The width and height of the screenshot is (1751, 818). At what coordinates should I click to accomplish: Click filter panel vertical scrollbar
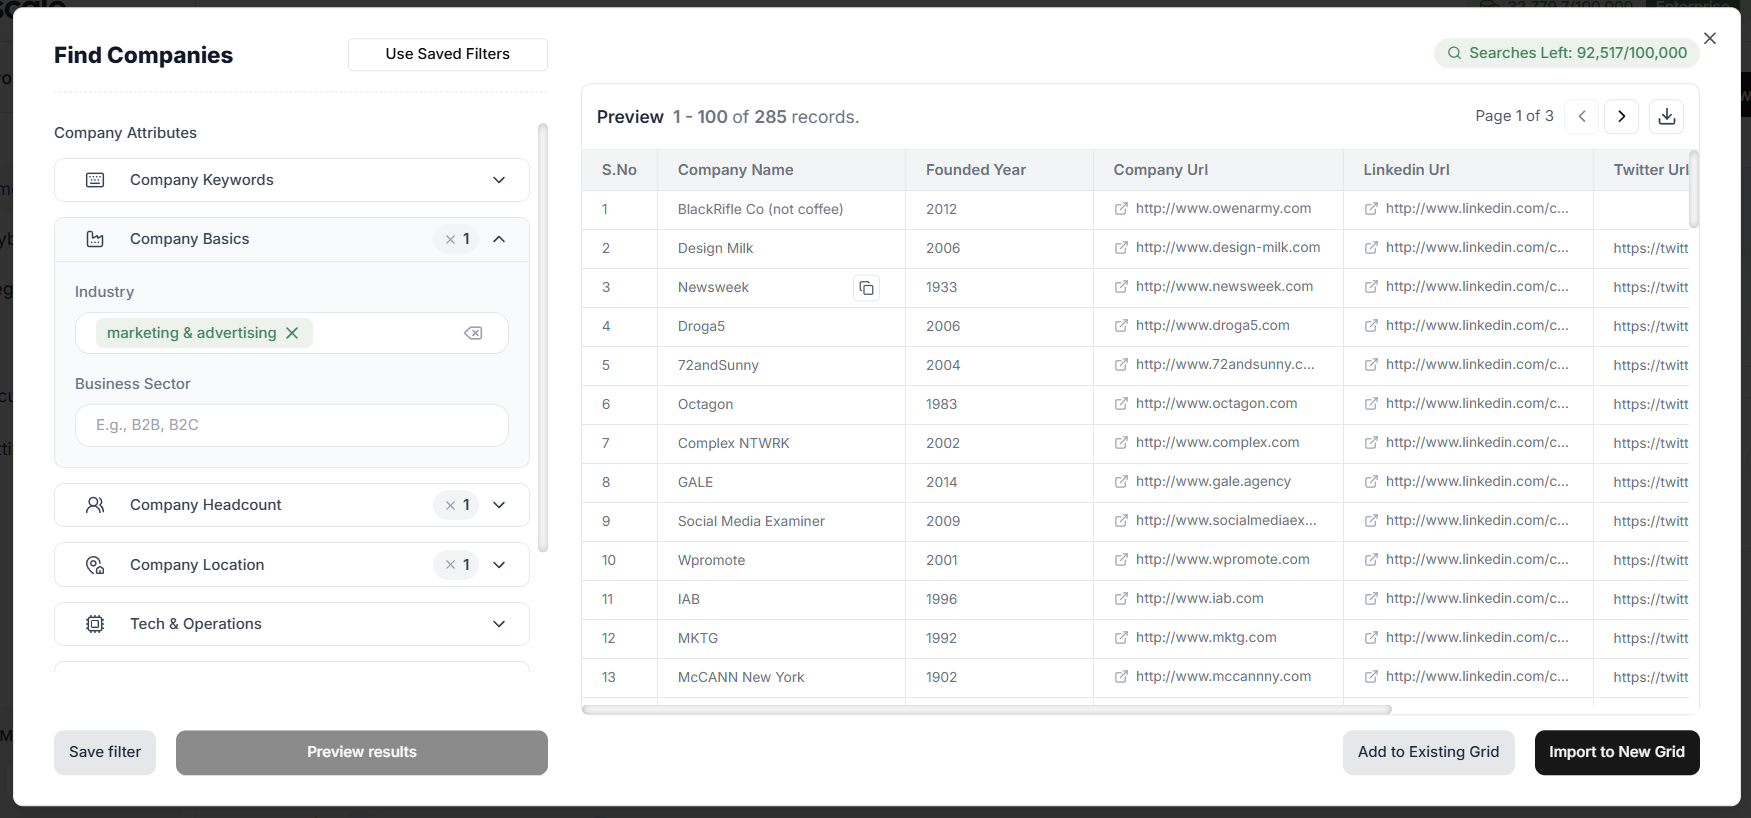[543, 337]
